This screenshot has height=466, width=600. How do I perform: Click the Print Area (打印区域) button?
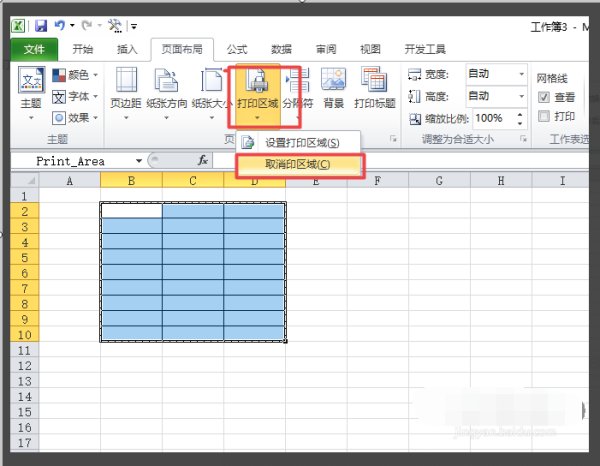click(258, 95)
